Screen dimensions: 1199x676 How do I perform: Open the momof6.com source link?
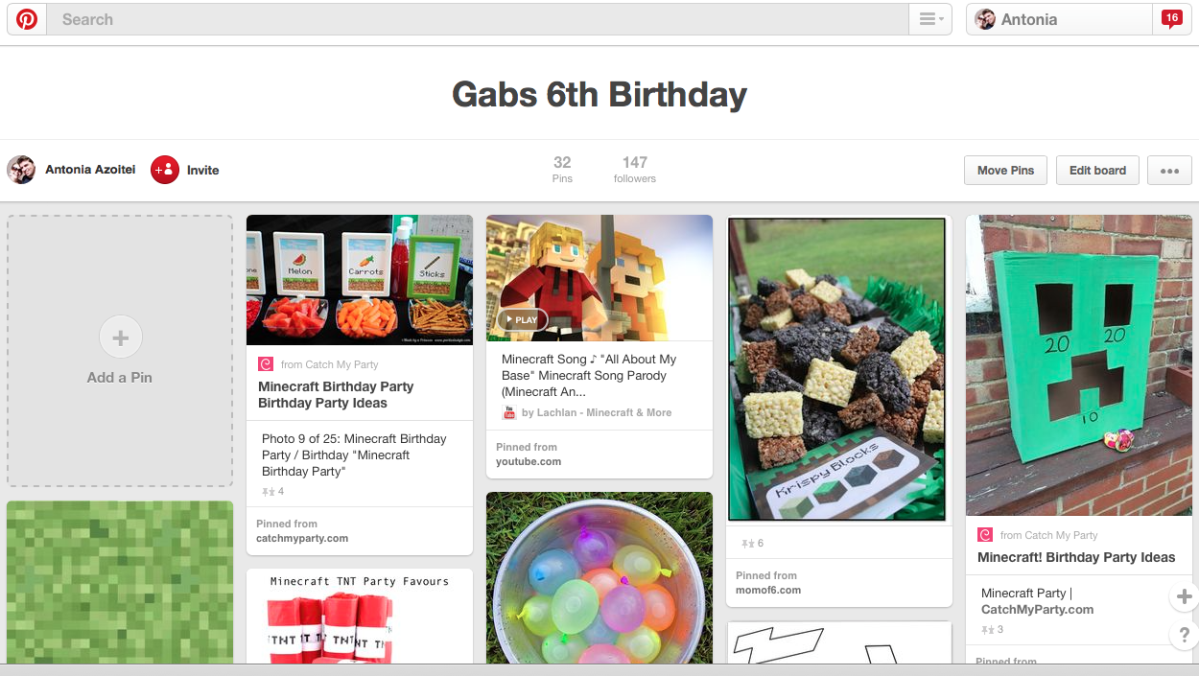tap(768, 590)
